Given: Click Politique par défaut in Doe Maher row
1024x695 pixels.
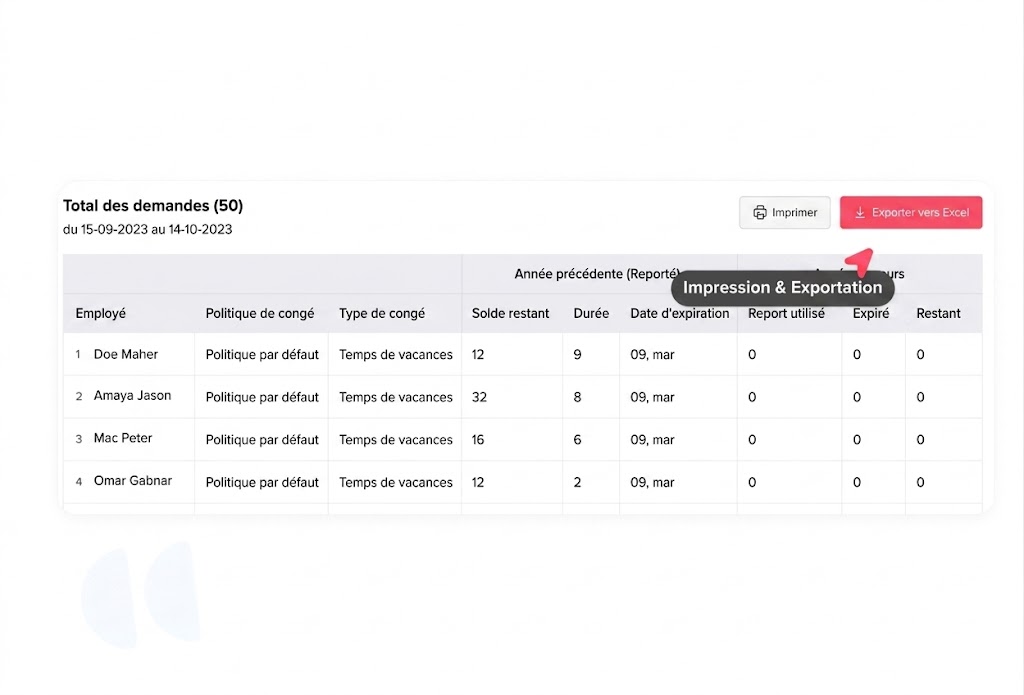Looking at the screenshot, I should pyautogui.click(x=262, y=354).
